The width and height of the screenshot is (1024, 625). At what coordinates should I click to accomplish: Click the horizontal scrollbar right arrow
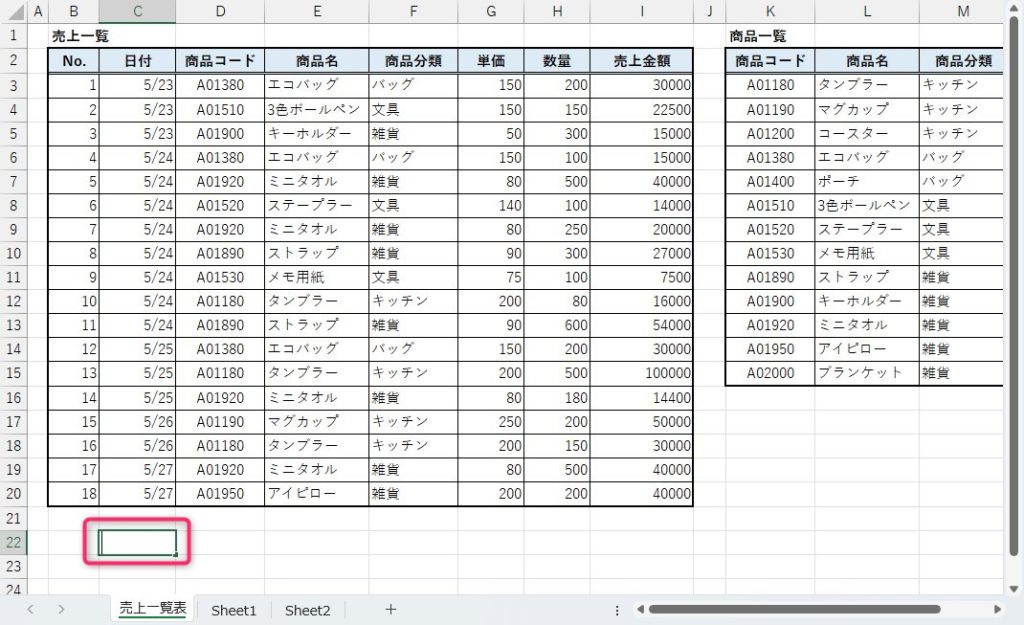coord(997,609)
